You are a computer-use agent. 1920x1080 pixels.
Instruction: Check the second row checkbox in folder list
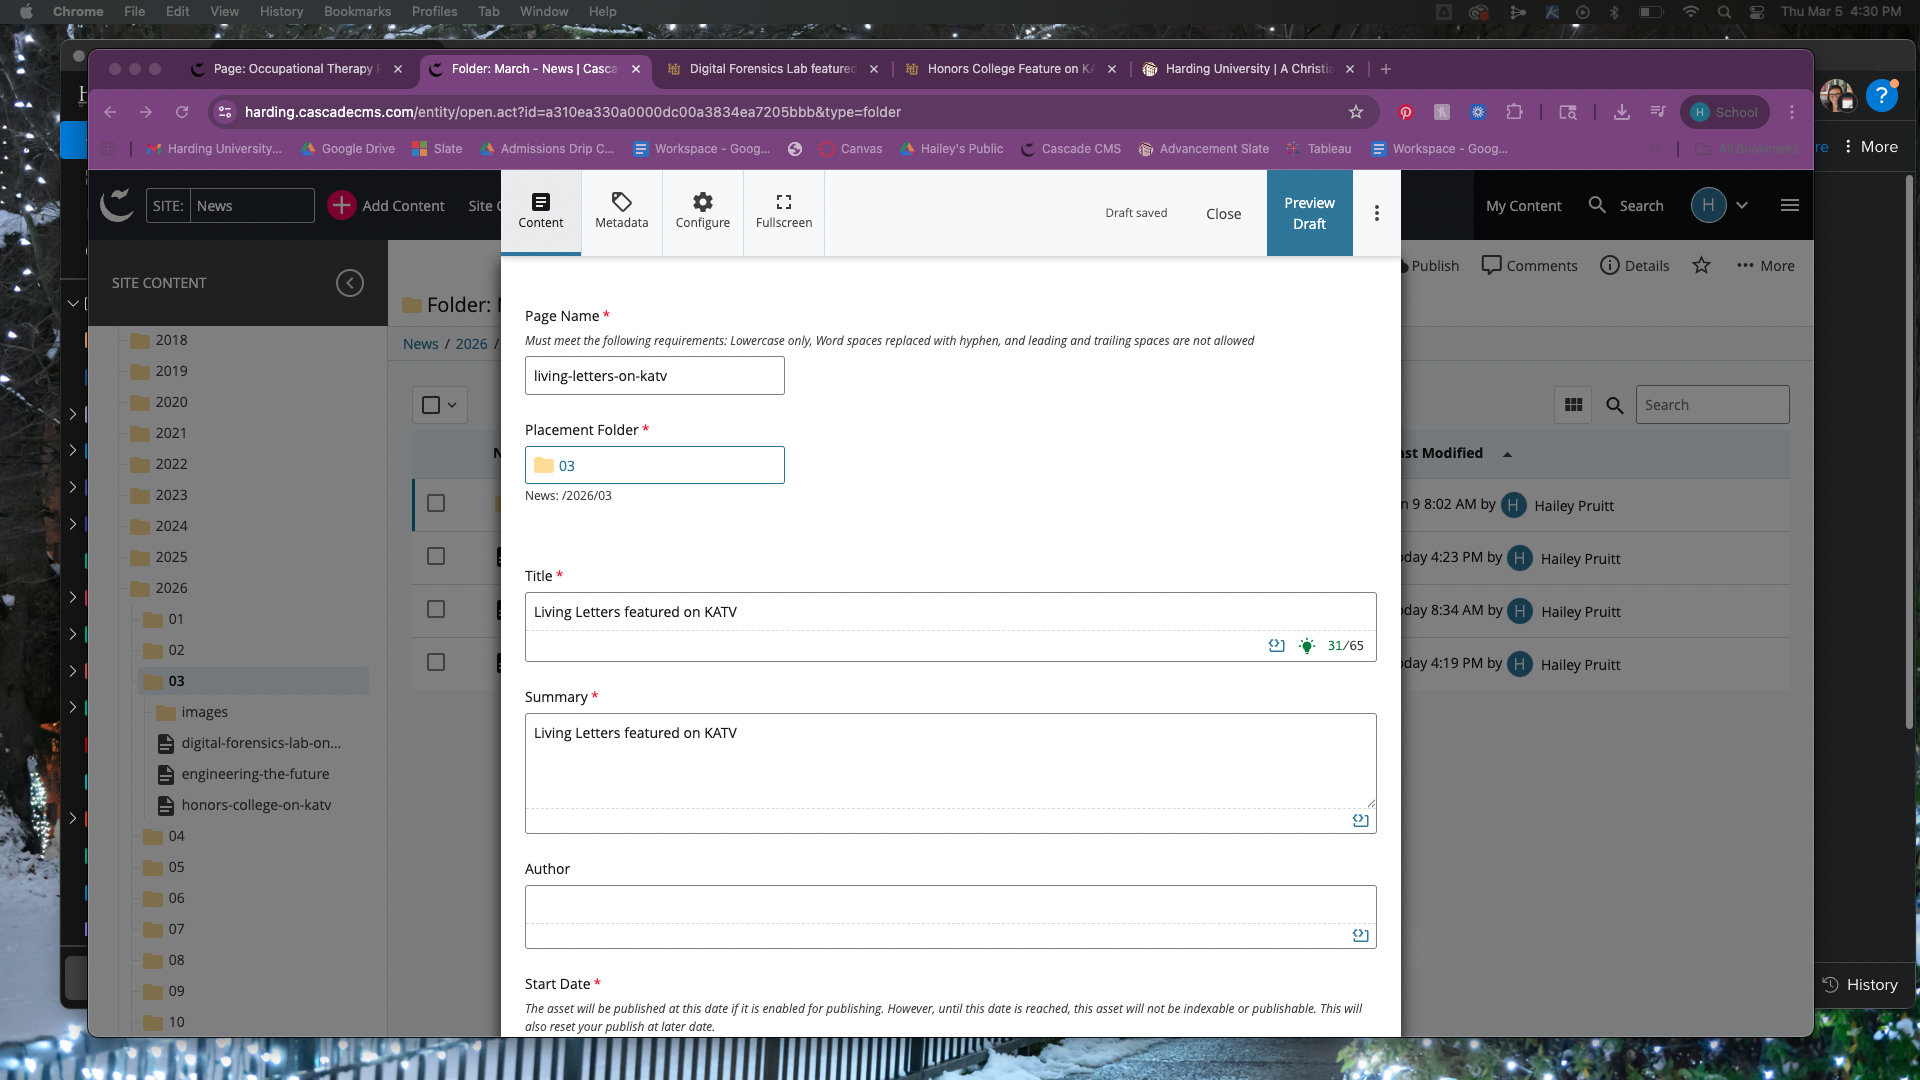(436, 556)
